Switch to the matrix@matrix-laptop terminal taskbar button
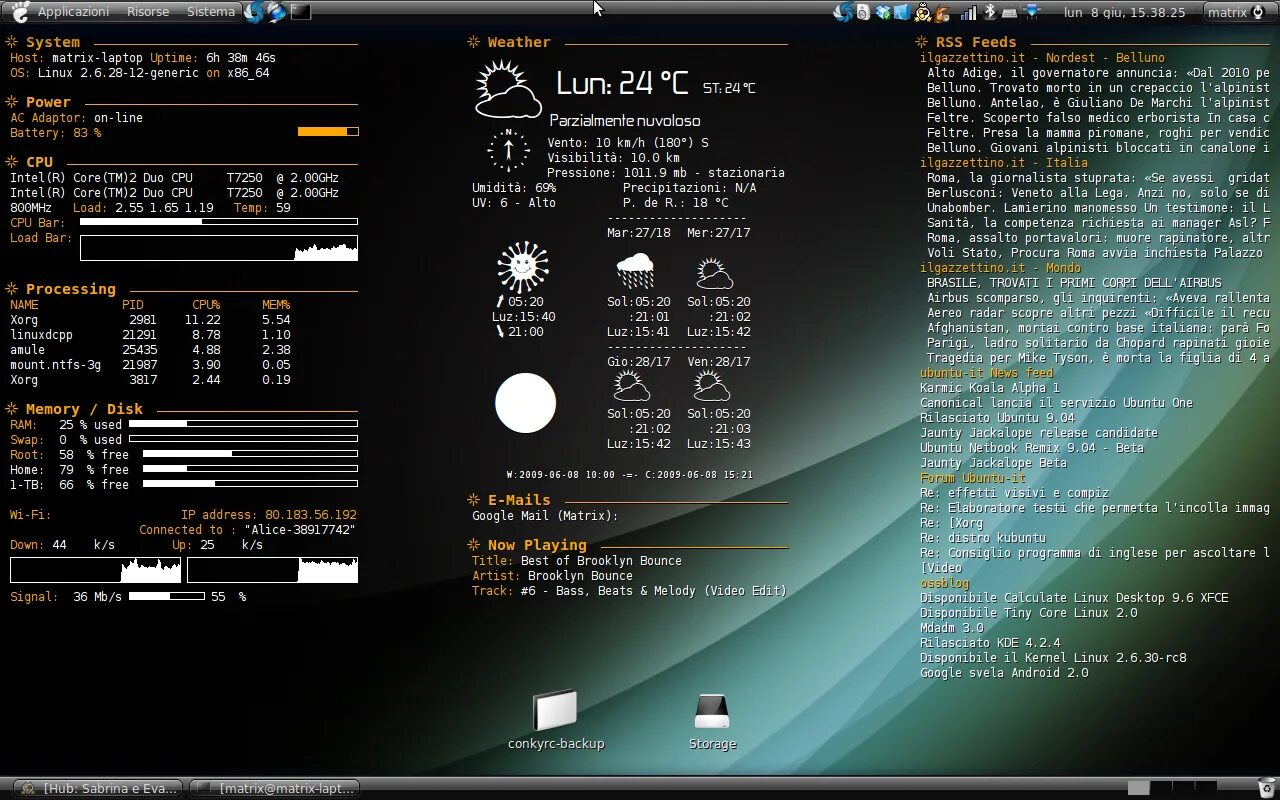 coord(274,788)
